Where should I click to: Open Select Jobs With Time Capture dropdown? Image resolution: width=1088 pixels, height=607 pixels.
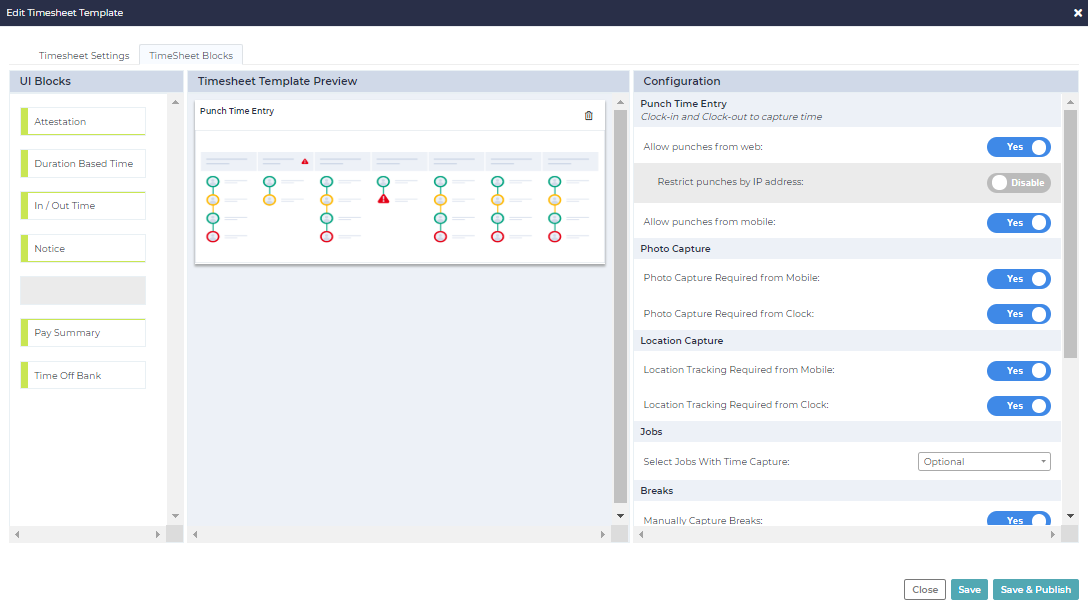click(x=984, y=462)
